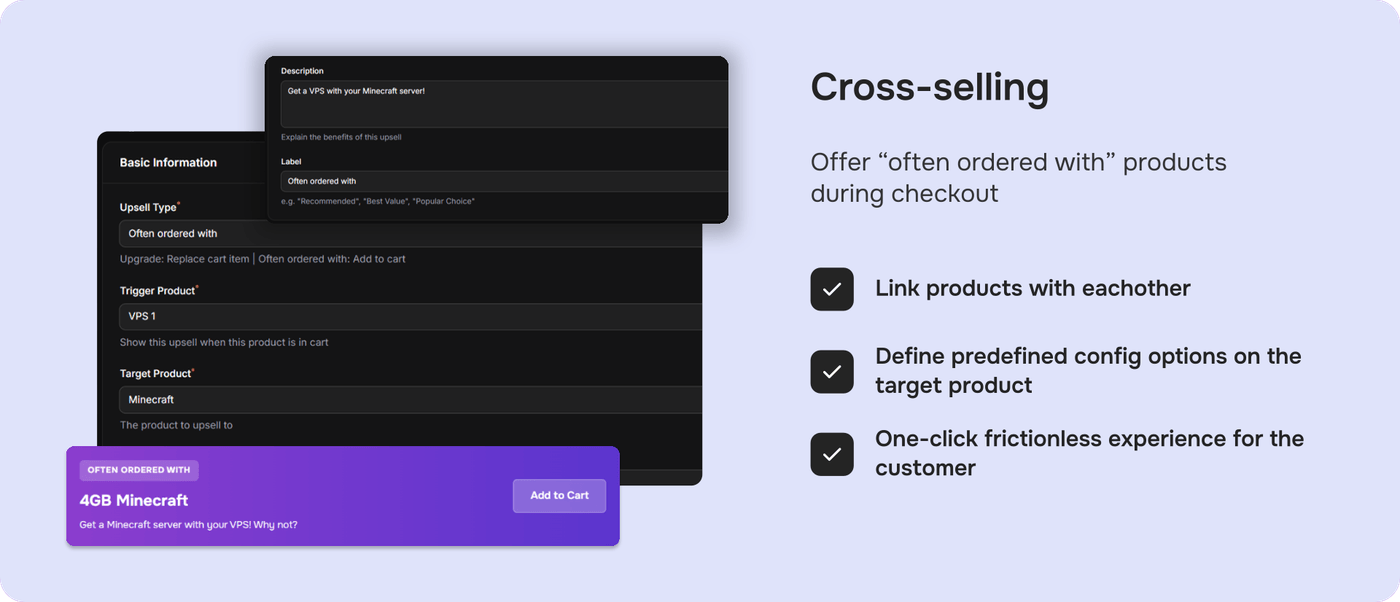Select the '4GB Minecraft' upsell title
The height and width of the screenshot is (602, 1400).
click(x=134, y=500)
